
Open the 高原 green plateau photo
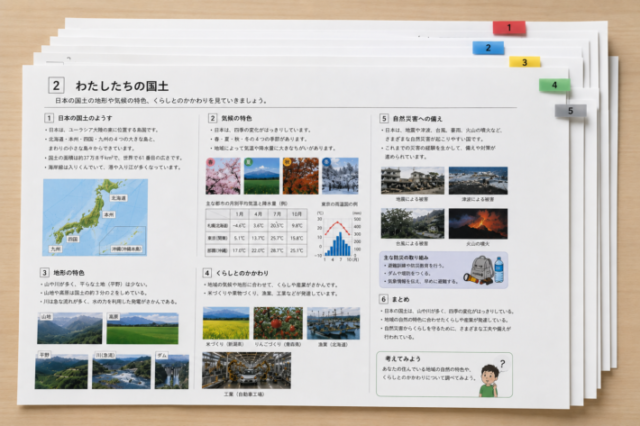tap(142, 328)
